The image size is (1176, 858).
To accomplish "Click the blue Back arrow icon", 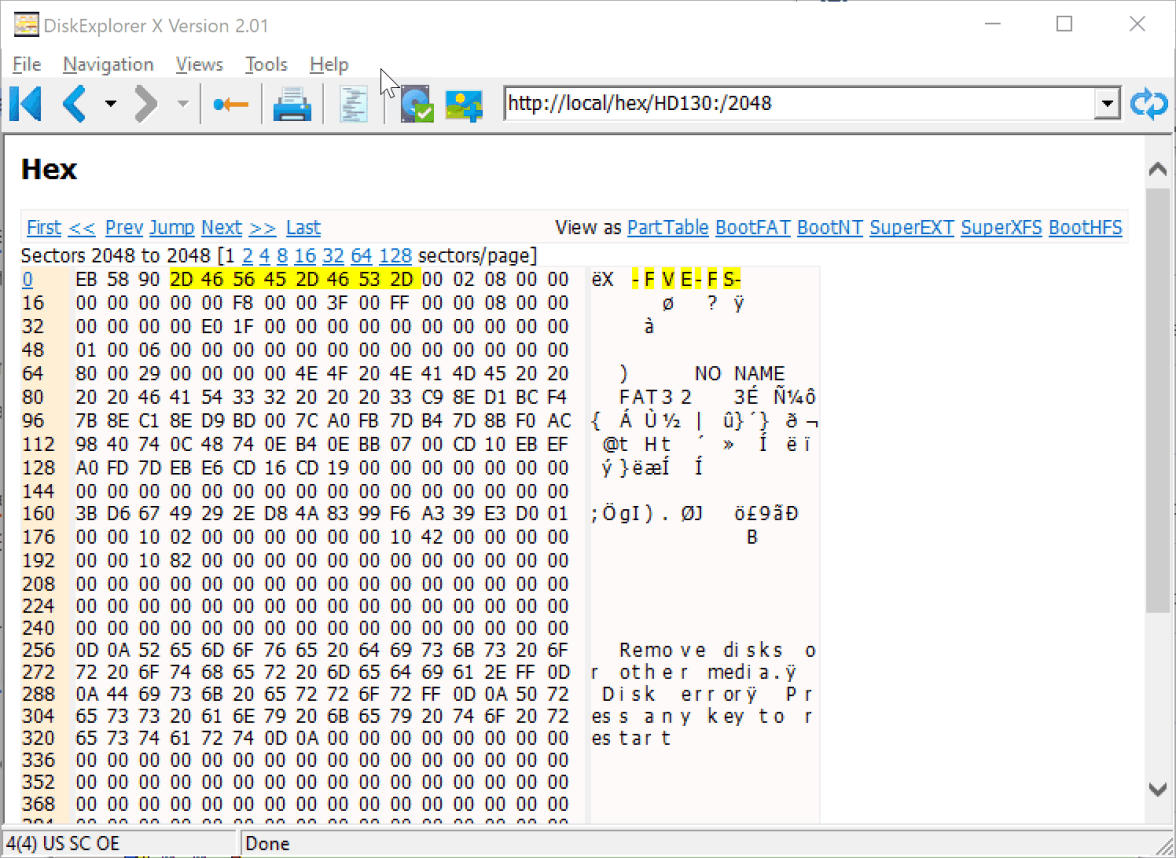I will click(x=75, y=103).
